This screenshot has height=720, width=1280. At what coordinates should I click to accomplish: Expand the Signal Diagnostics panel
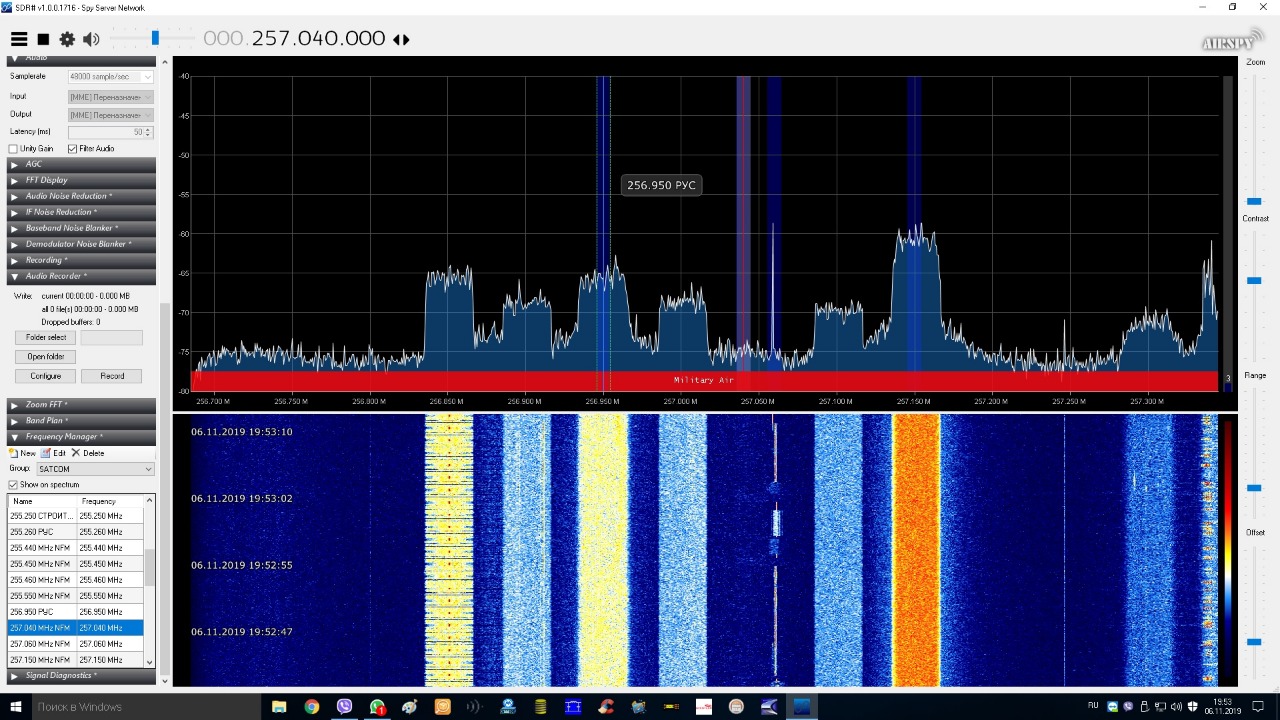81,676
